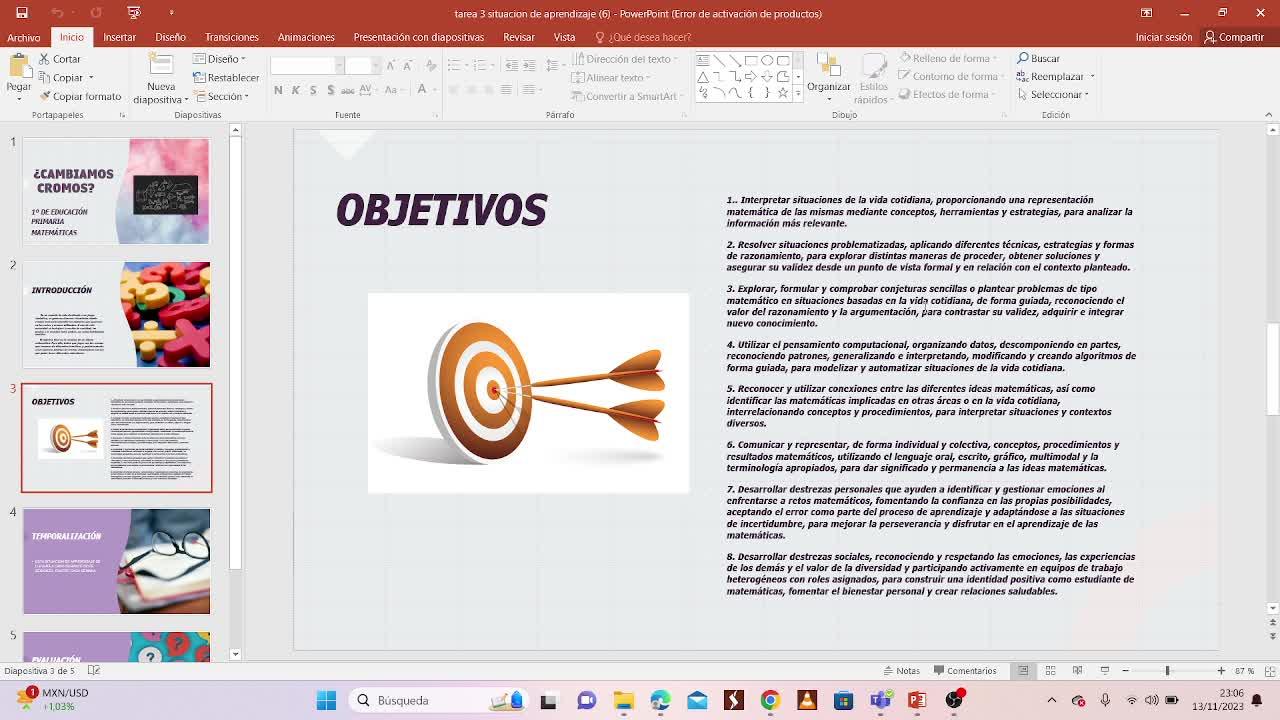Screen dimensions: 1280x720
Task: Expand the Diseño layout dropdown
Action: point(225,59)
